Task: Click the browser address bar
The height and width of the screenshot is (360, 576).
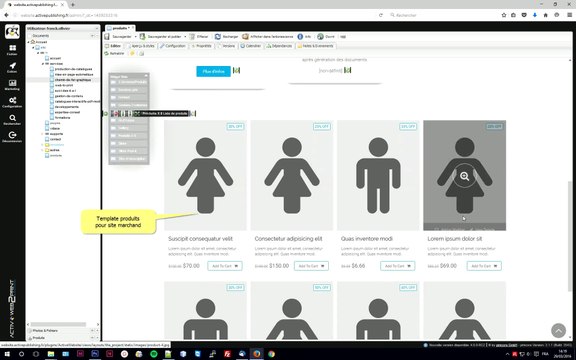Action: click(x=197, y=15)
